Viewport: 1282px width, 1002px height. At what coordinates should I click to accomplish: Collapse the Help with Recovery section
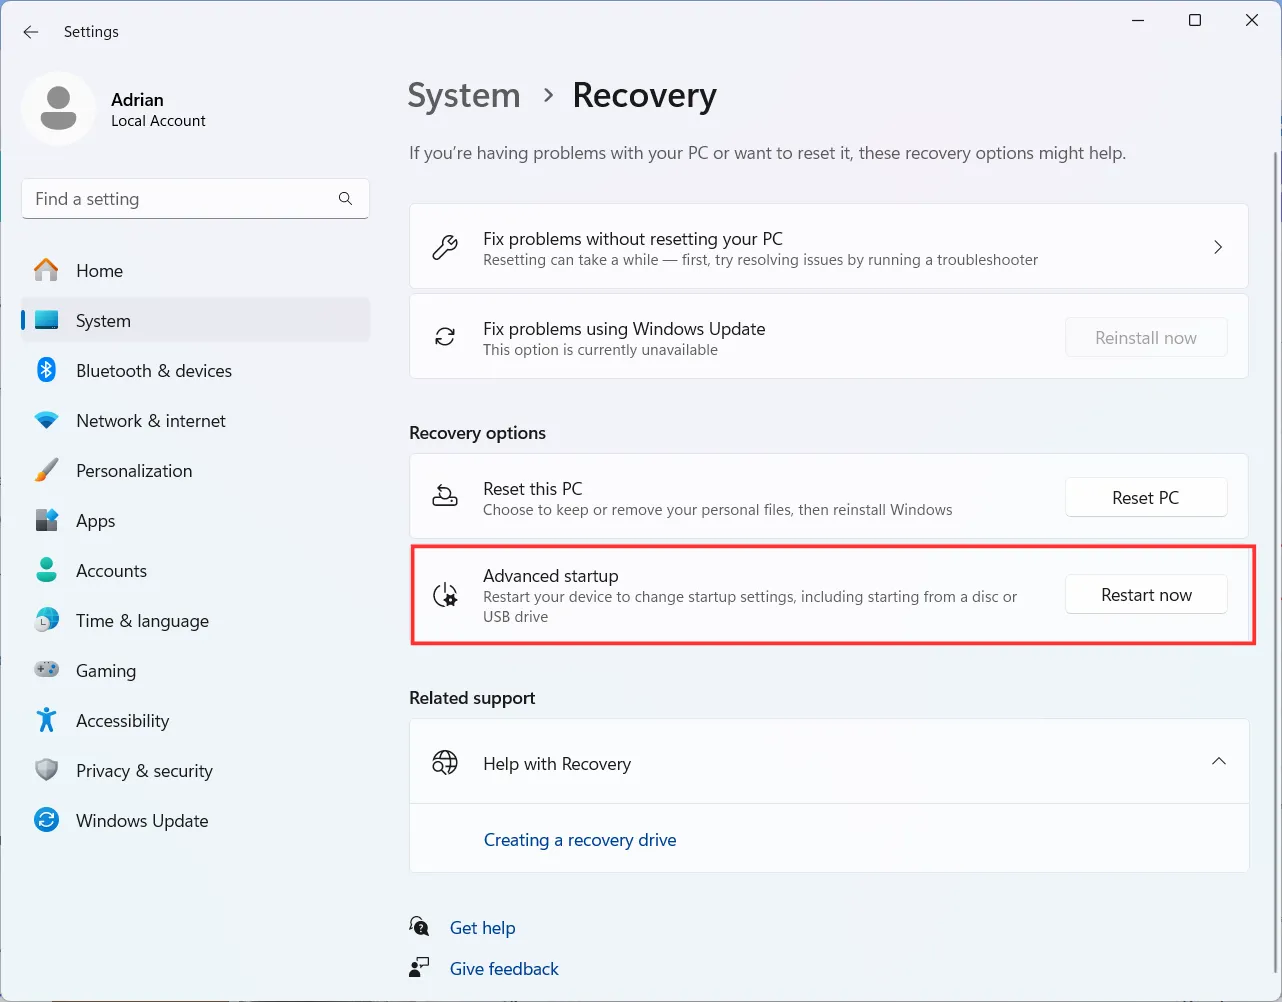tap(1218, 762)
